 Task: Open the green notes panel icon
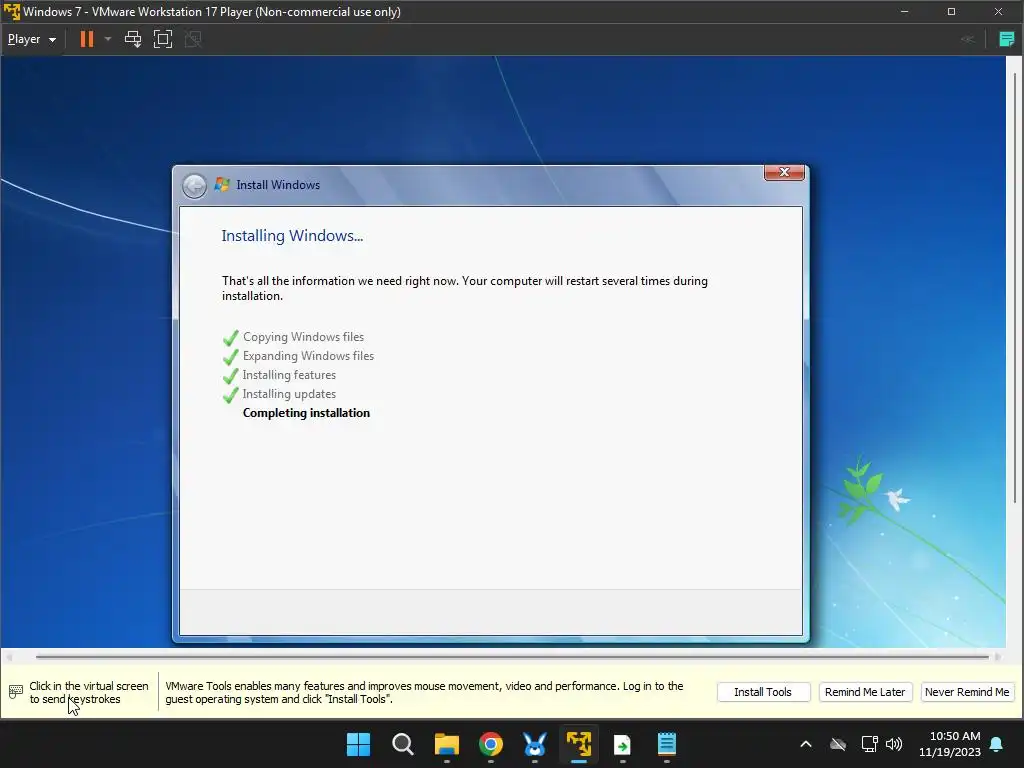1006,39
